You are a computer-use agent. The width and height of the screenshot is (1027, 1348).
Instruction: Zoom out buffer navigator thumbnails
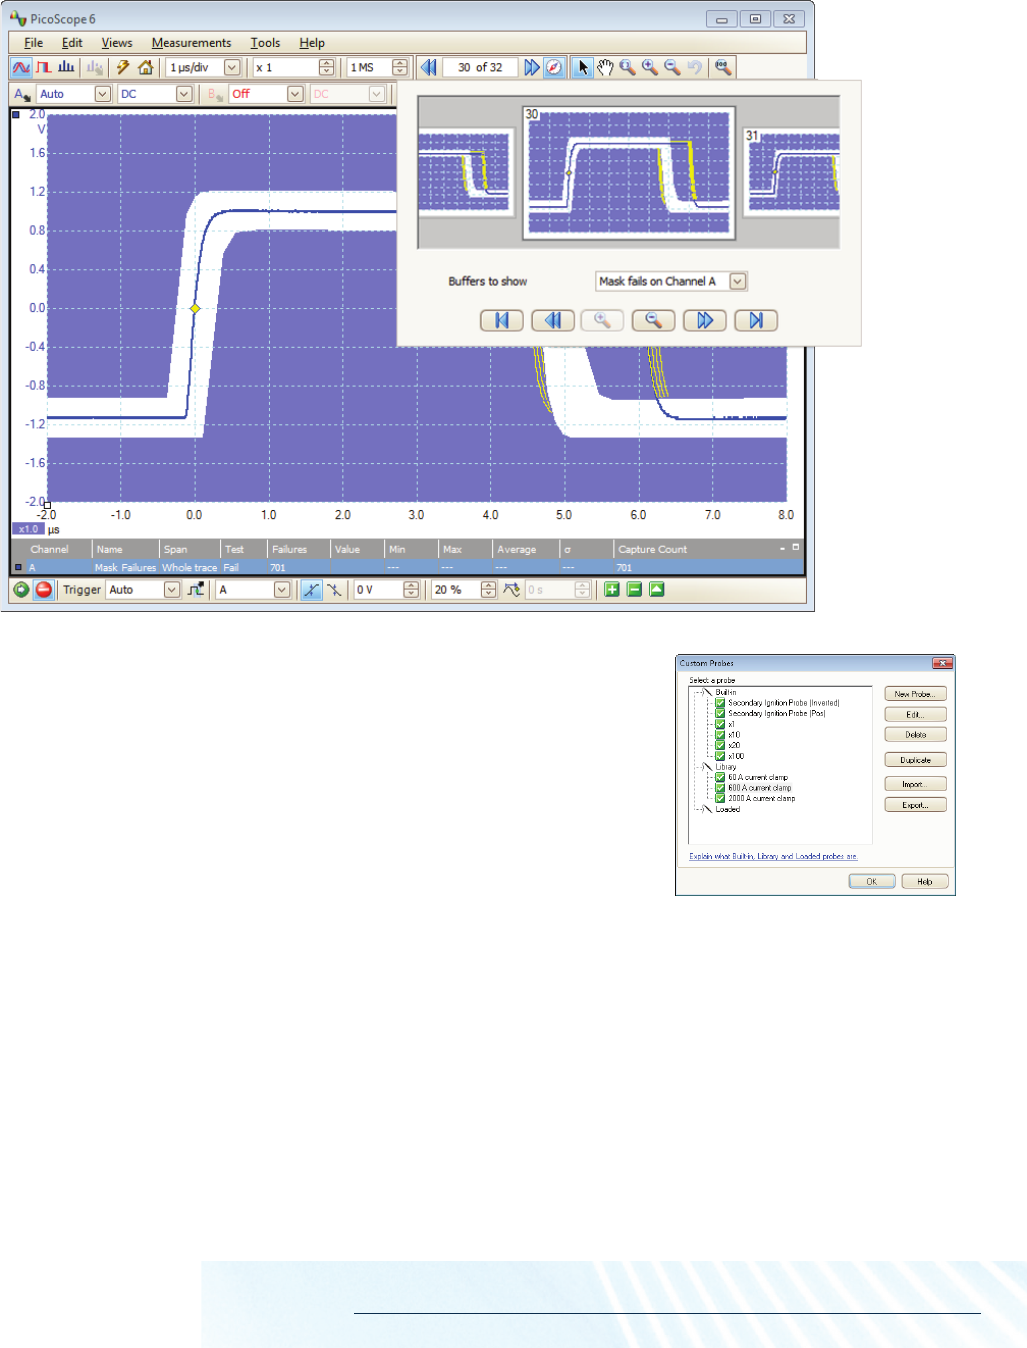(654, 320)
